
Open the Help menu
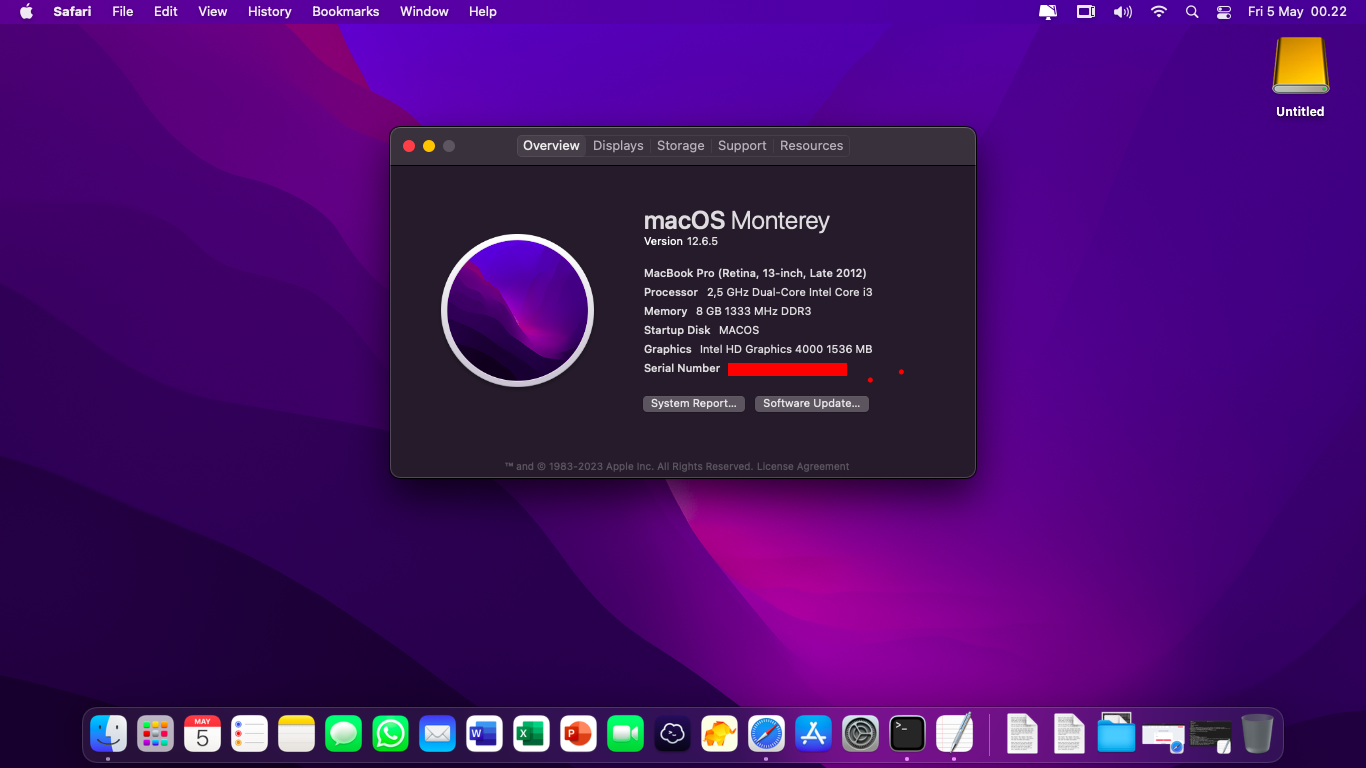pos(483,12)
